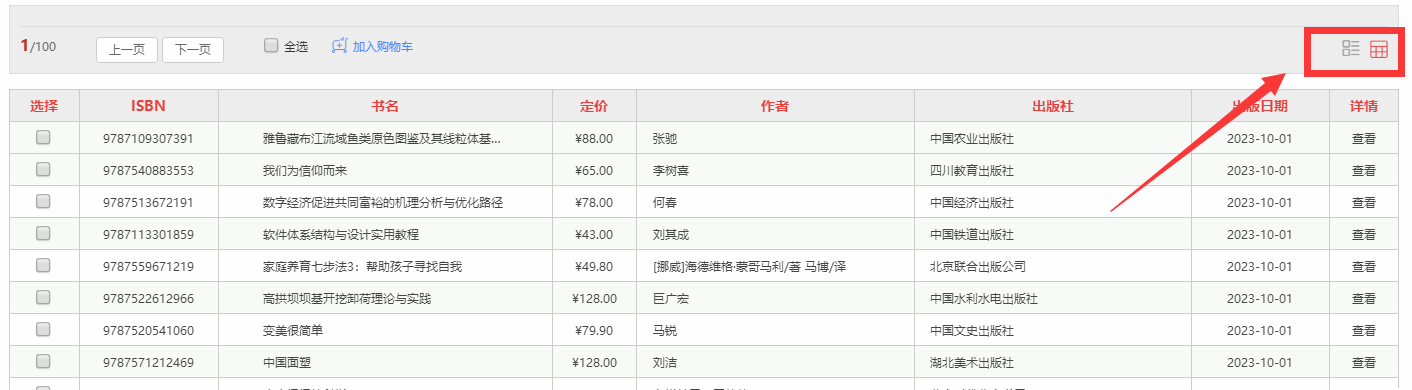
Task: Go to previous page with 上一页
Action: [127, 50]
